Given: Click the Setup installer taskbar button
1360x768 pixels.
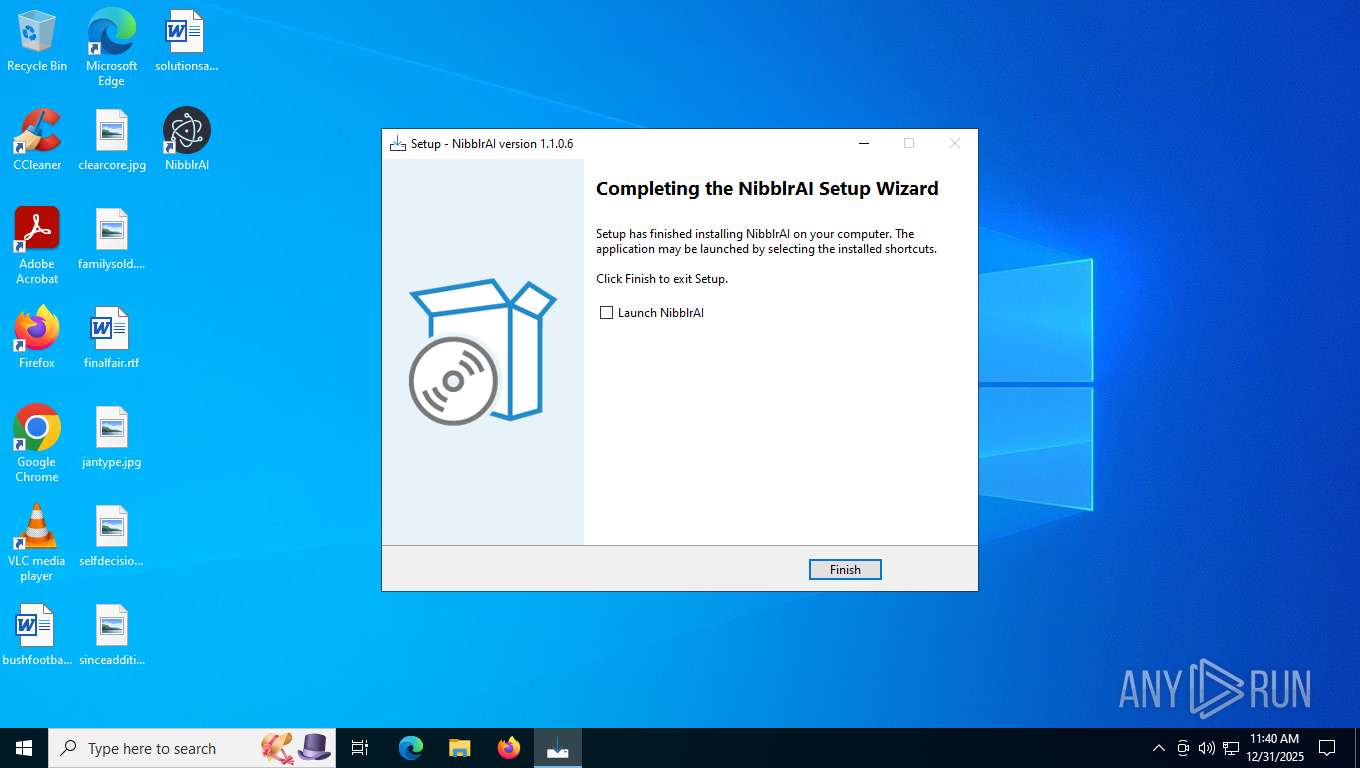Looking at the screenshot, I should [x=557, y=748].
